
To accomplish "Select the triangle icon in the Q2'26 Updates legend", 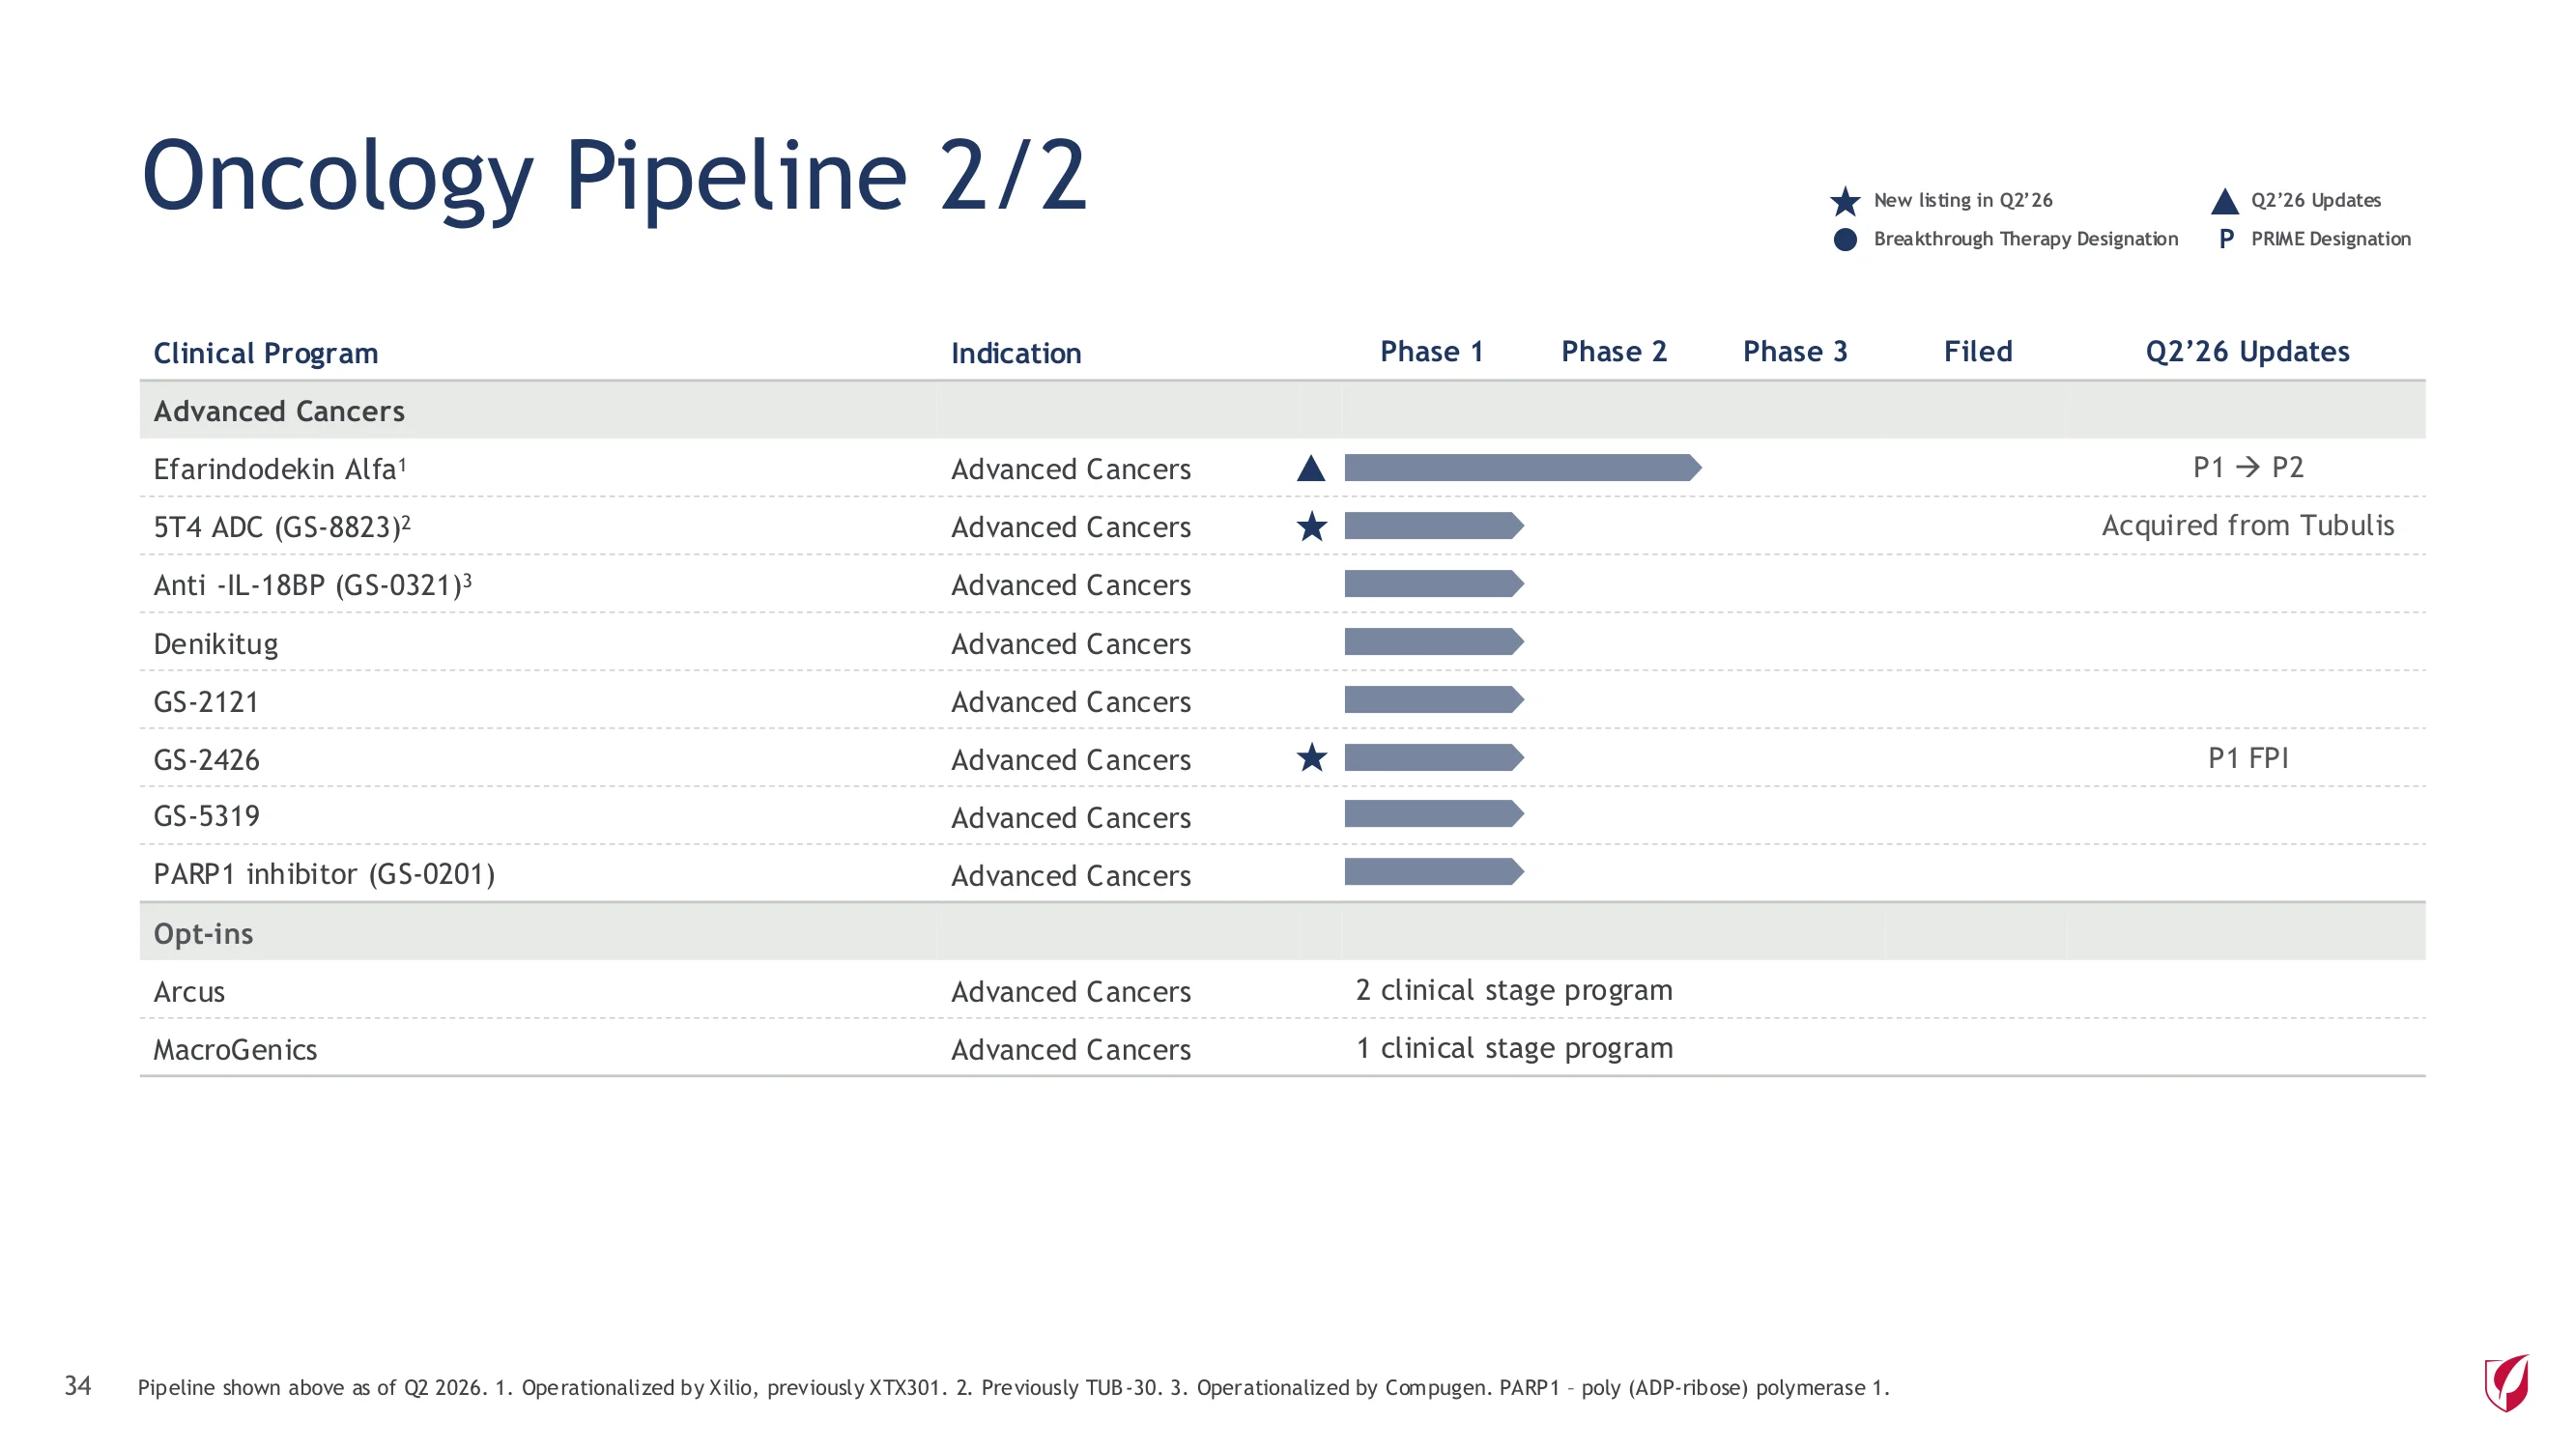I will click(x=2224, y=201).
